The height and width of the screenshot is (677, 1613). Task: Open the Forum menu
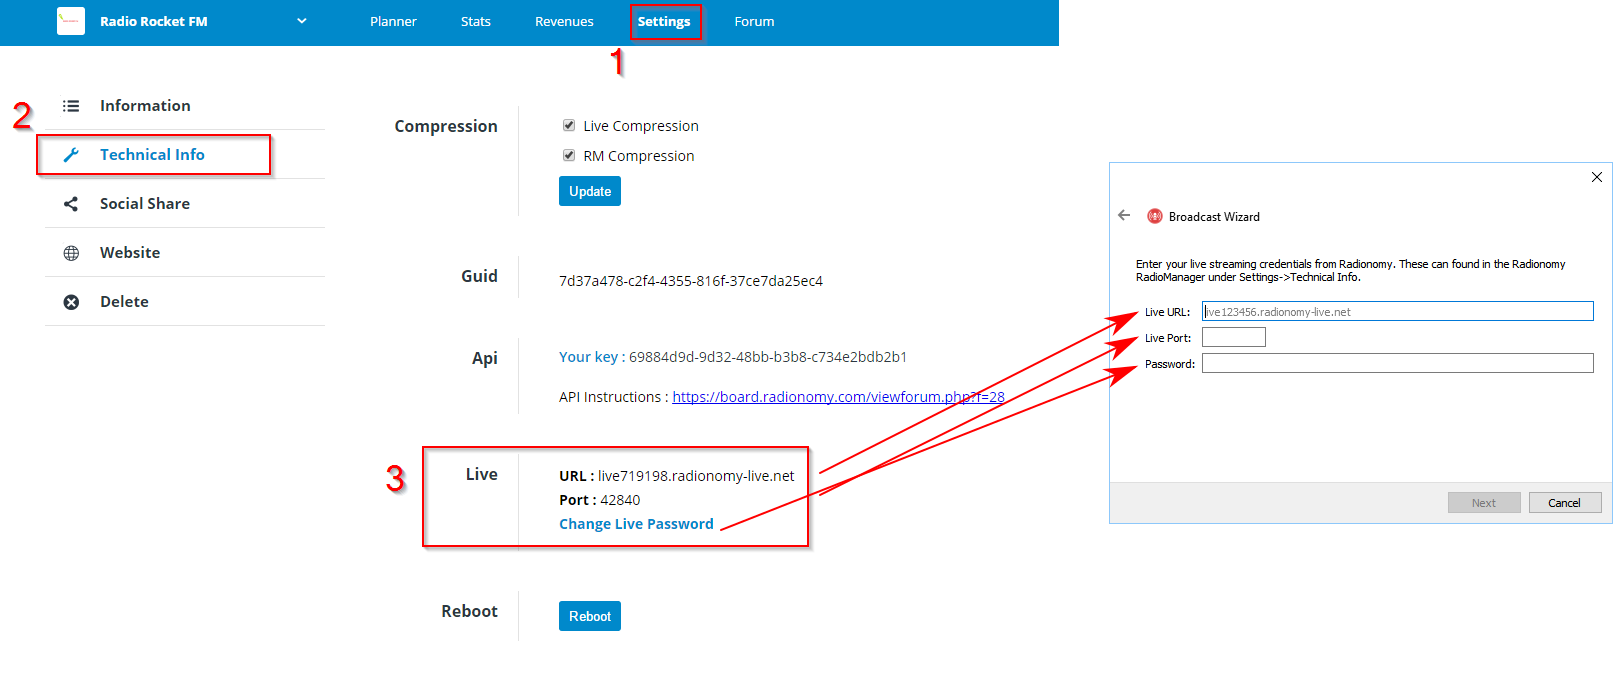click(x=754, y=21)
